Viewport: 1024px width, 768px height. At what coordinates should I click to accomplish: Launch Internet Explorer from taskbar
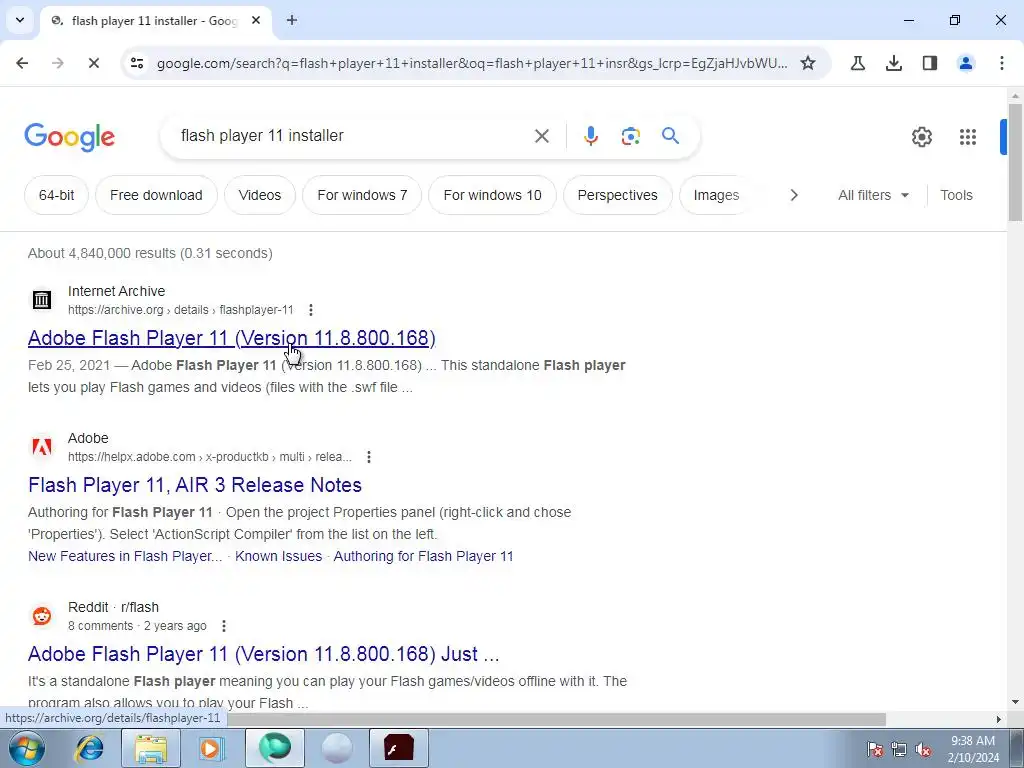point(89,748)
